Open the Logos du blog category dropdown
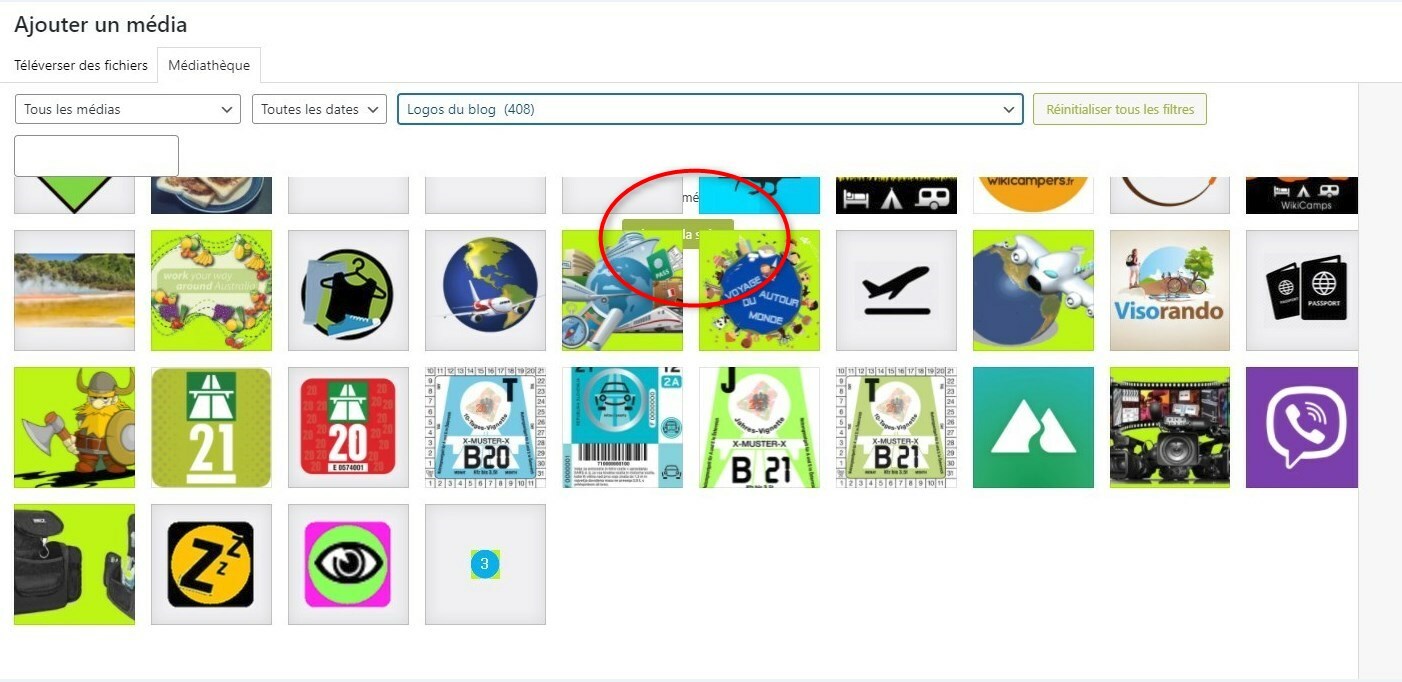Image resolution: width=1402 pixels, height=682 pixels. pyautogui.click(x=710, y=109)
